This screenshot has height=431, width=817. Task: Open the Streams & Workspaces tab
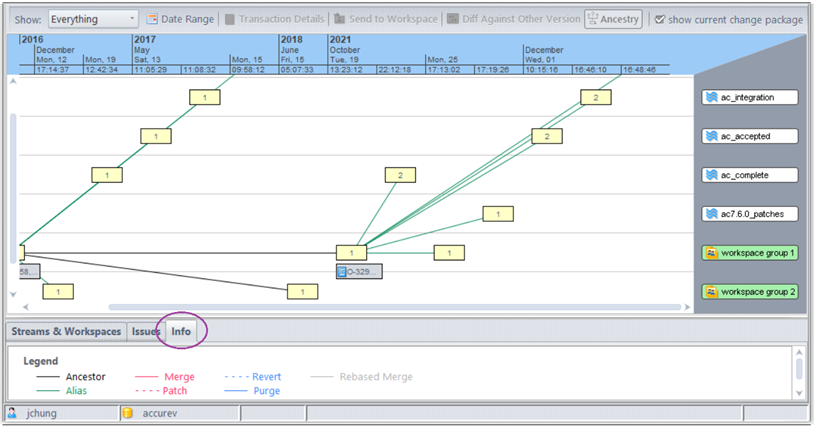(66, 331)
